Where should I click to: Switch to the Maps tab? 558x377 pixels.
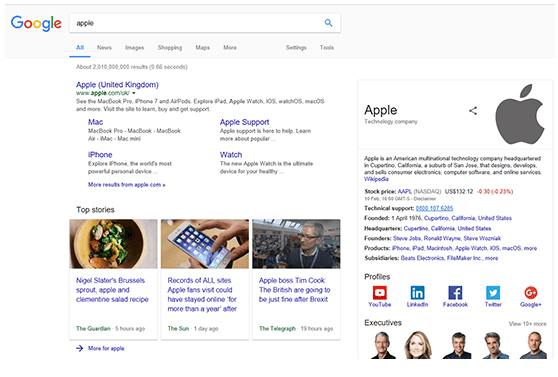(x=202, y=47)
